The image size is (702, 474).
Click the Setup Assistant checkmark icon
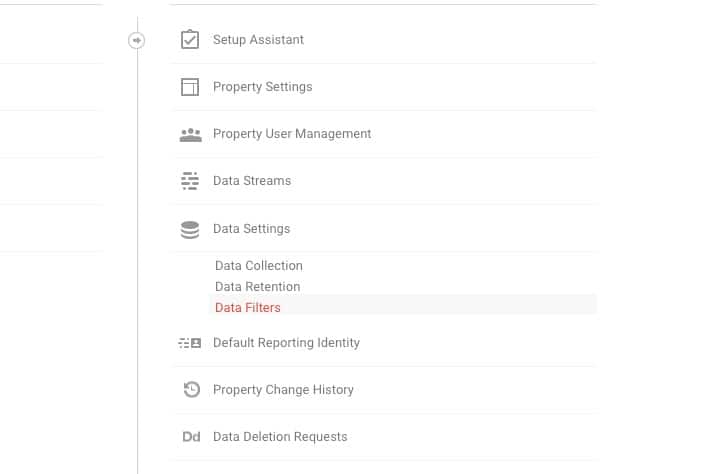pyautogui.click(x=190, y=39)
